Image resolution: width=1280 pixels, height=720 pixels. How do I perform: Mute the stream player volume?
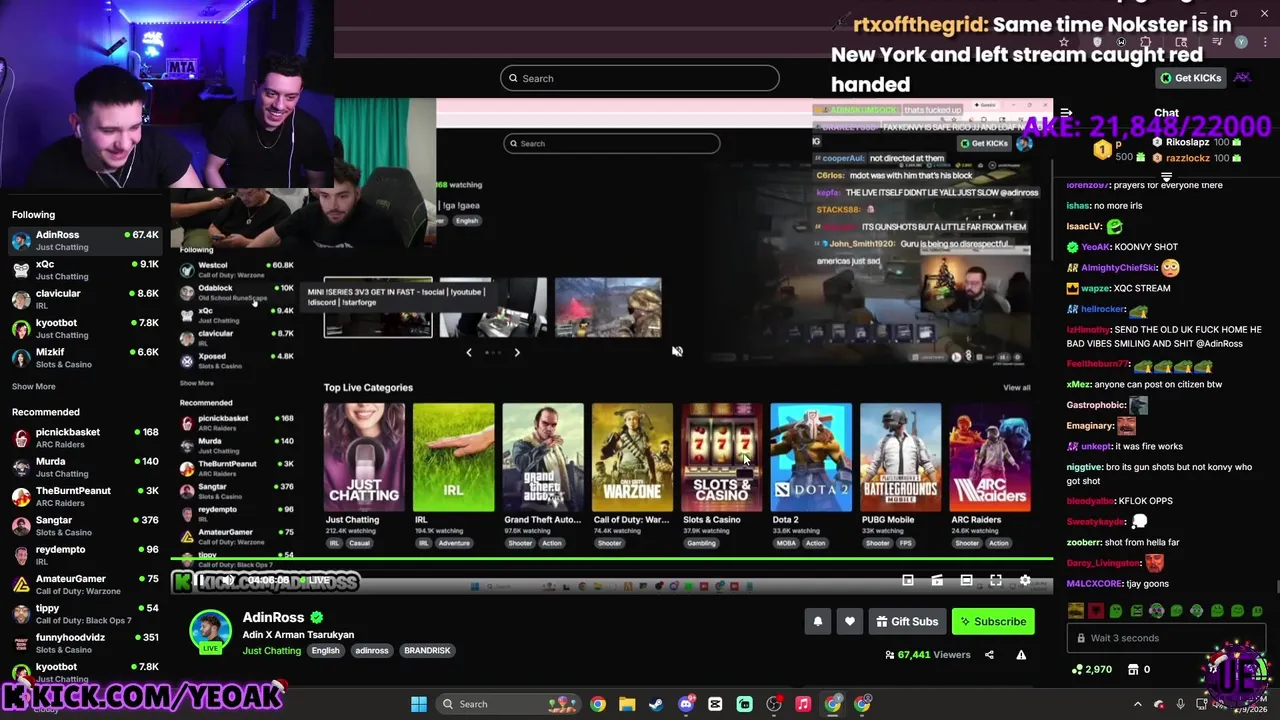[x=229, y=580]
